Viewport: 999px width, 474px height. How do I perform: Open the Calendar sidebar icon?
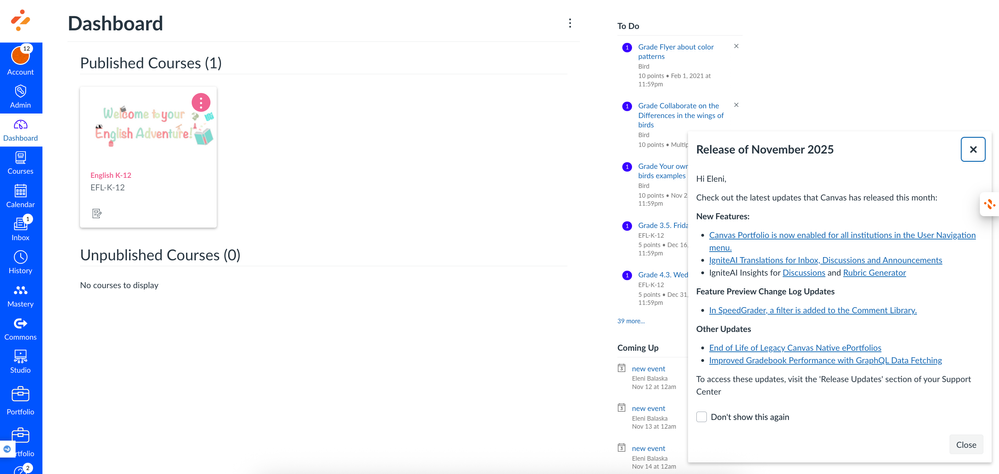click(20, 195)
